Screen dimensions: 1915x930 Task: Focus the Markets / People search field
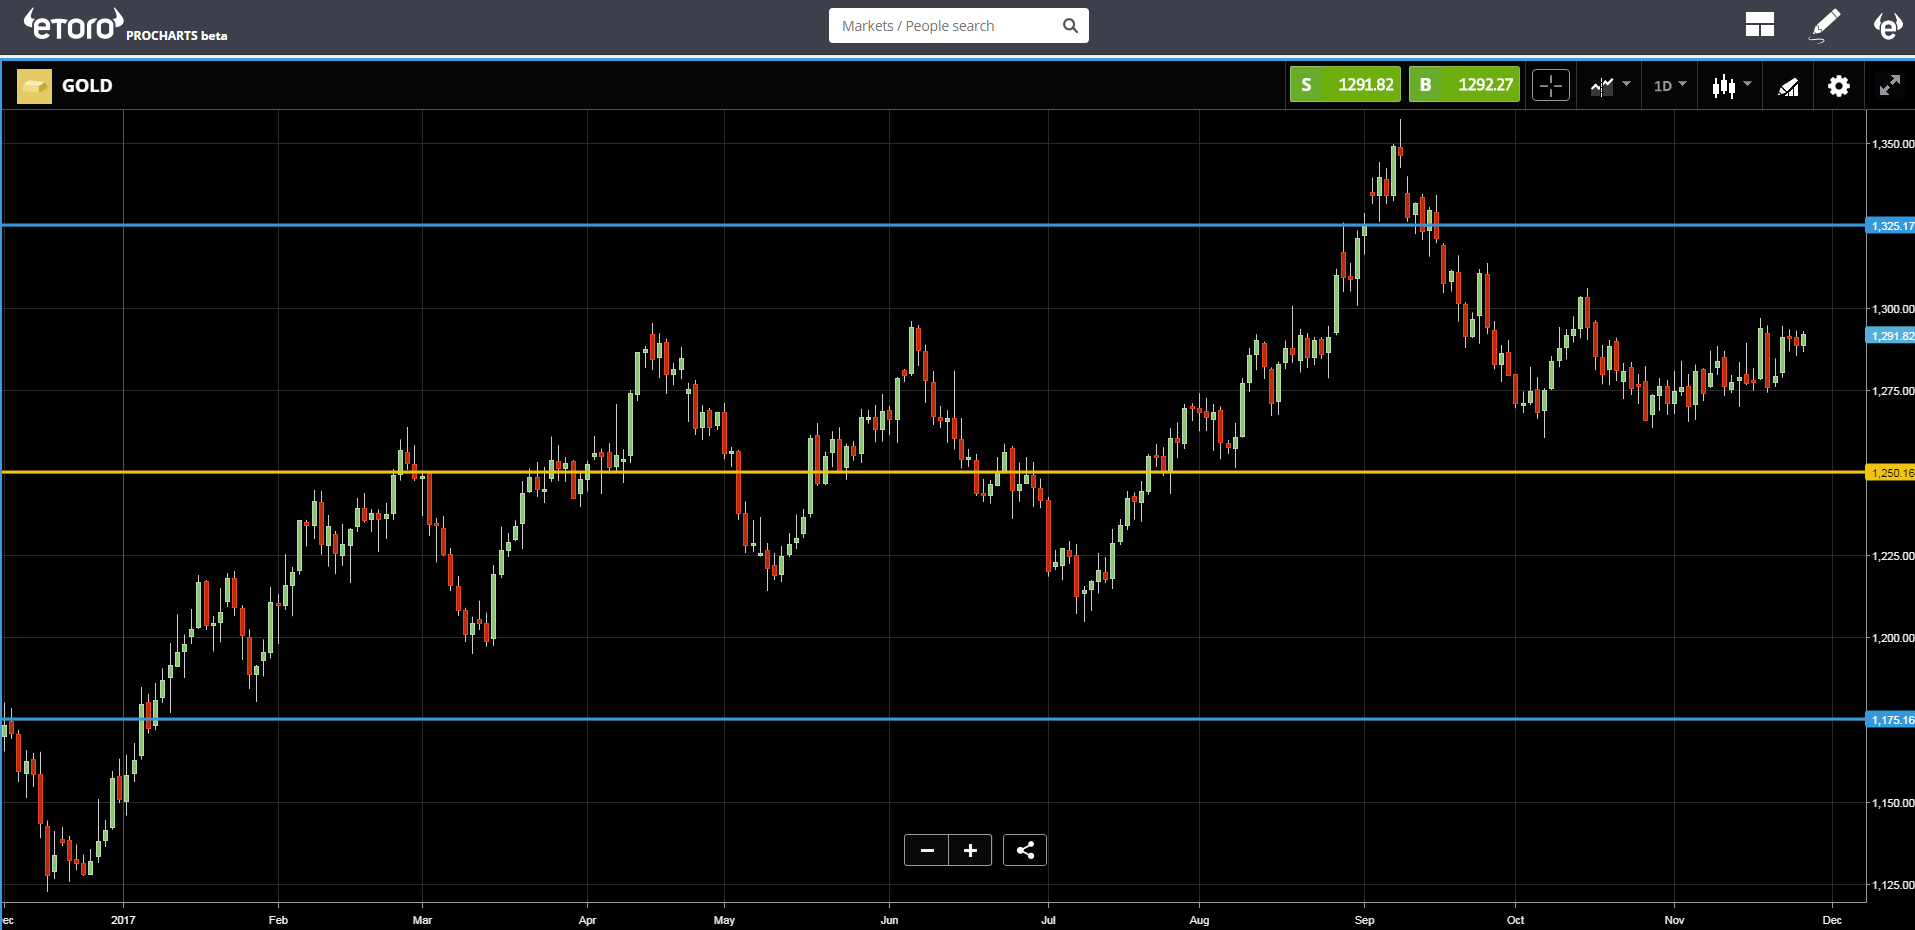point(958,26)
